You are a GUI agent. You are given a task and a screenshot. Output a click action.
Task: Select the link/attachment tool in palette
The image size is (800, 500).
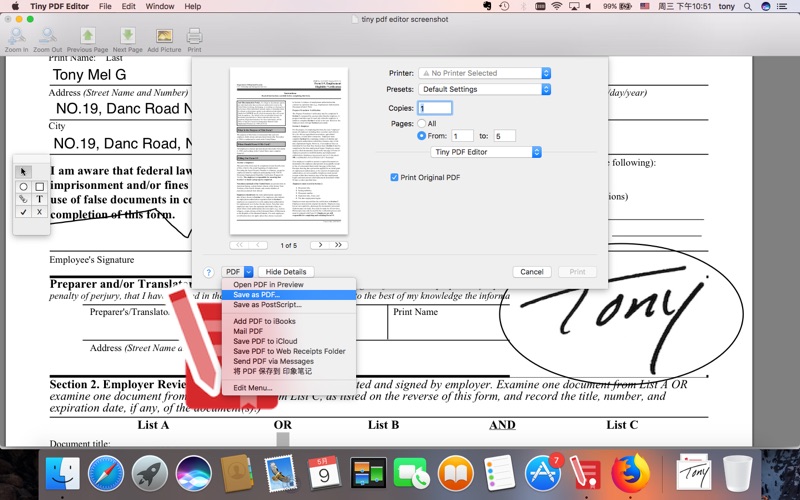click(x=23, y=199)
